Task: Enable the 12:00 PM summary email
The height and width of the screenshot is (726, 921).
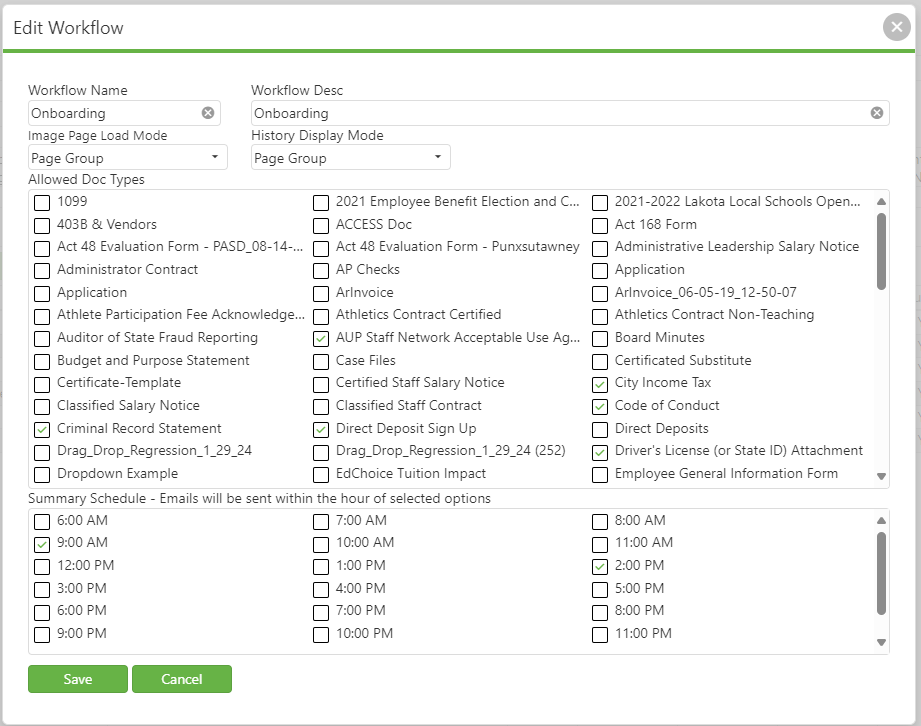Action: (42, 567)
